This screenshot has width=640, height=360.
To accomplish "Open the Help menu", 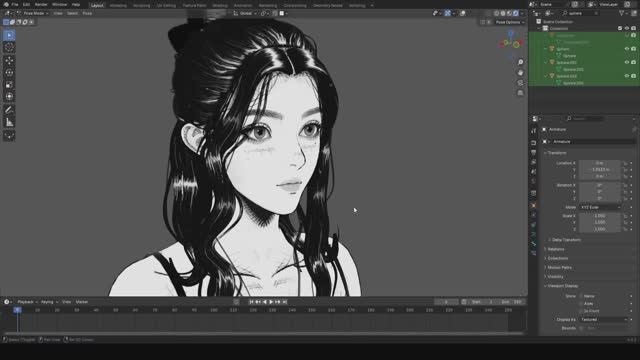I will click(76, 4).
